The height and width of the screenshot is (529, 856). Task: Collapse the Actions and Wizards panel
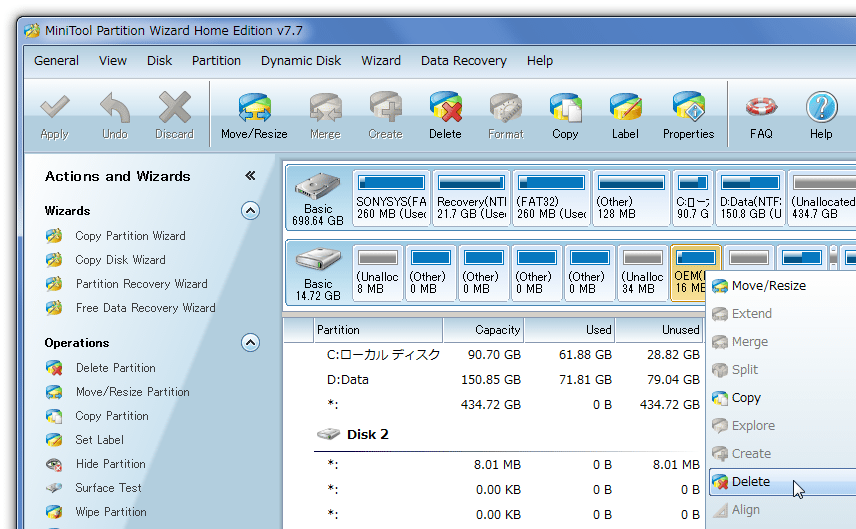pyautogui.click(x=250, y=176)
